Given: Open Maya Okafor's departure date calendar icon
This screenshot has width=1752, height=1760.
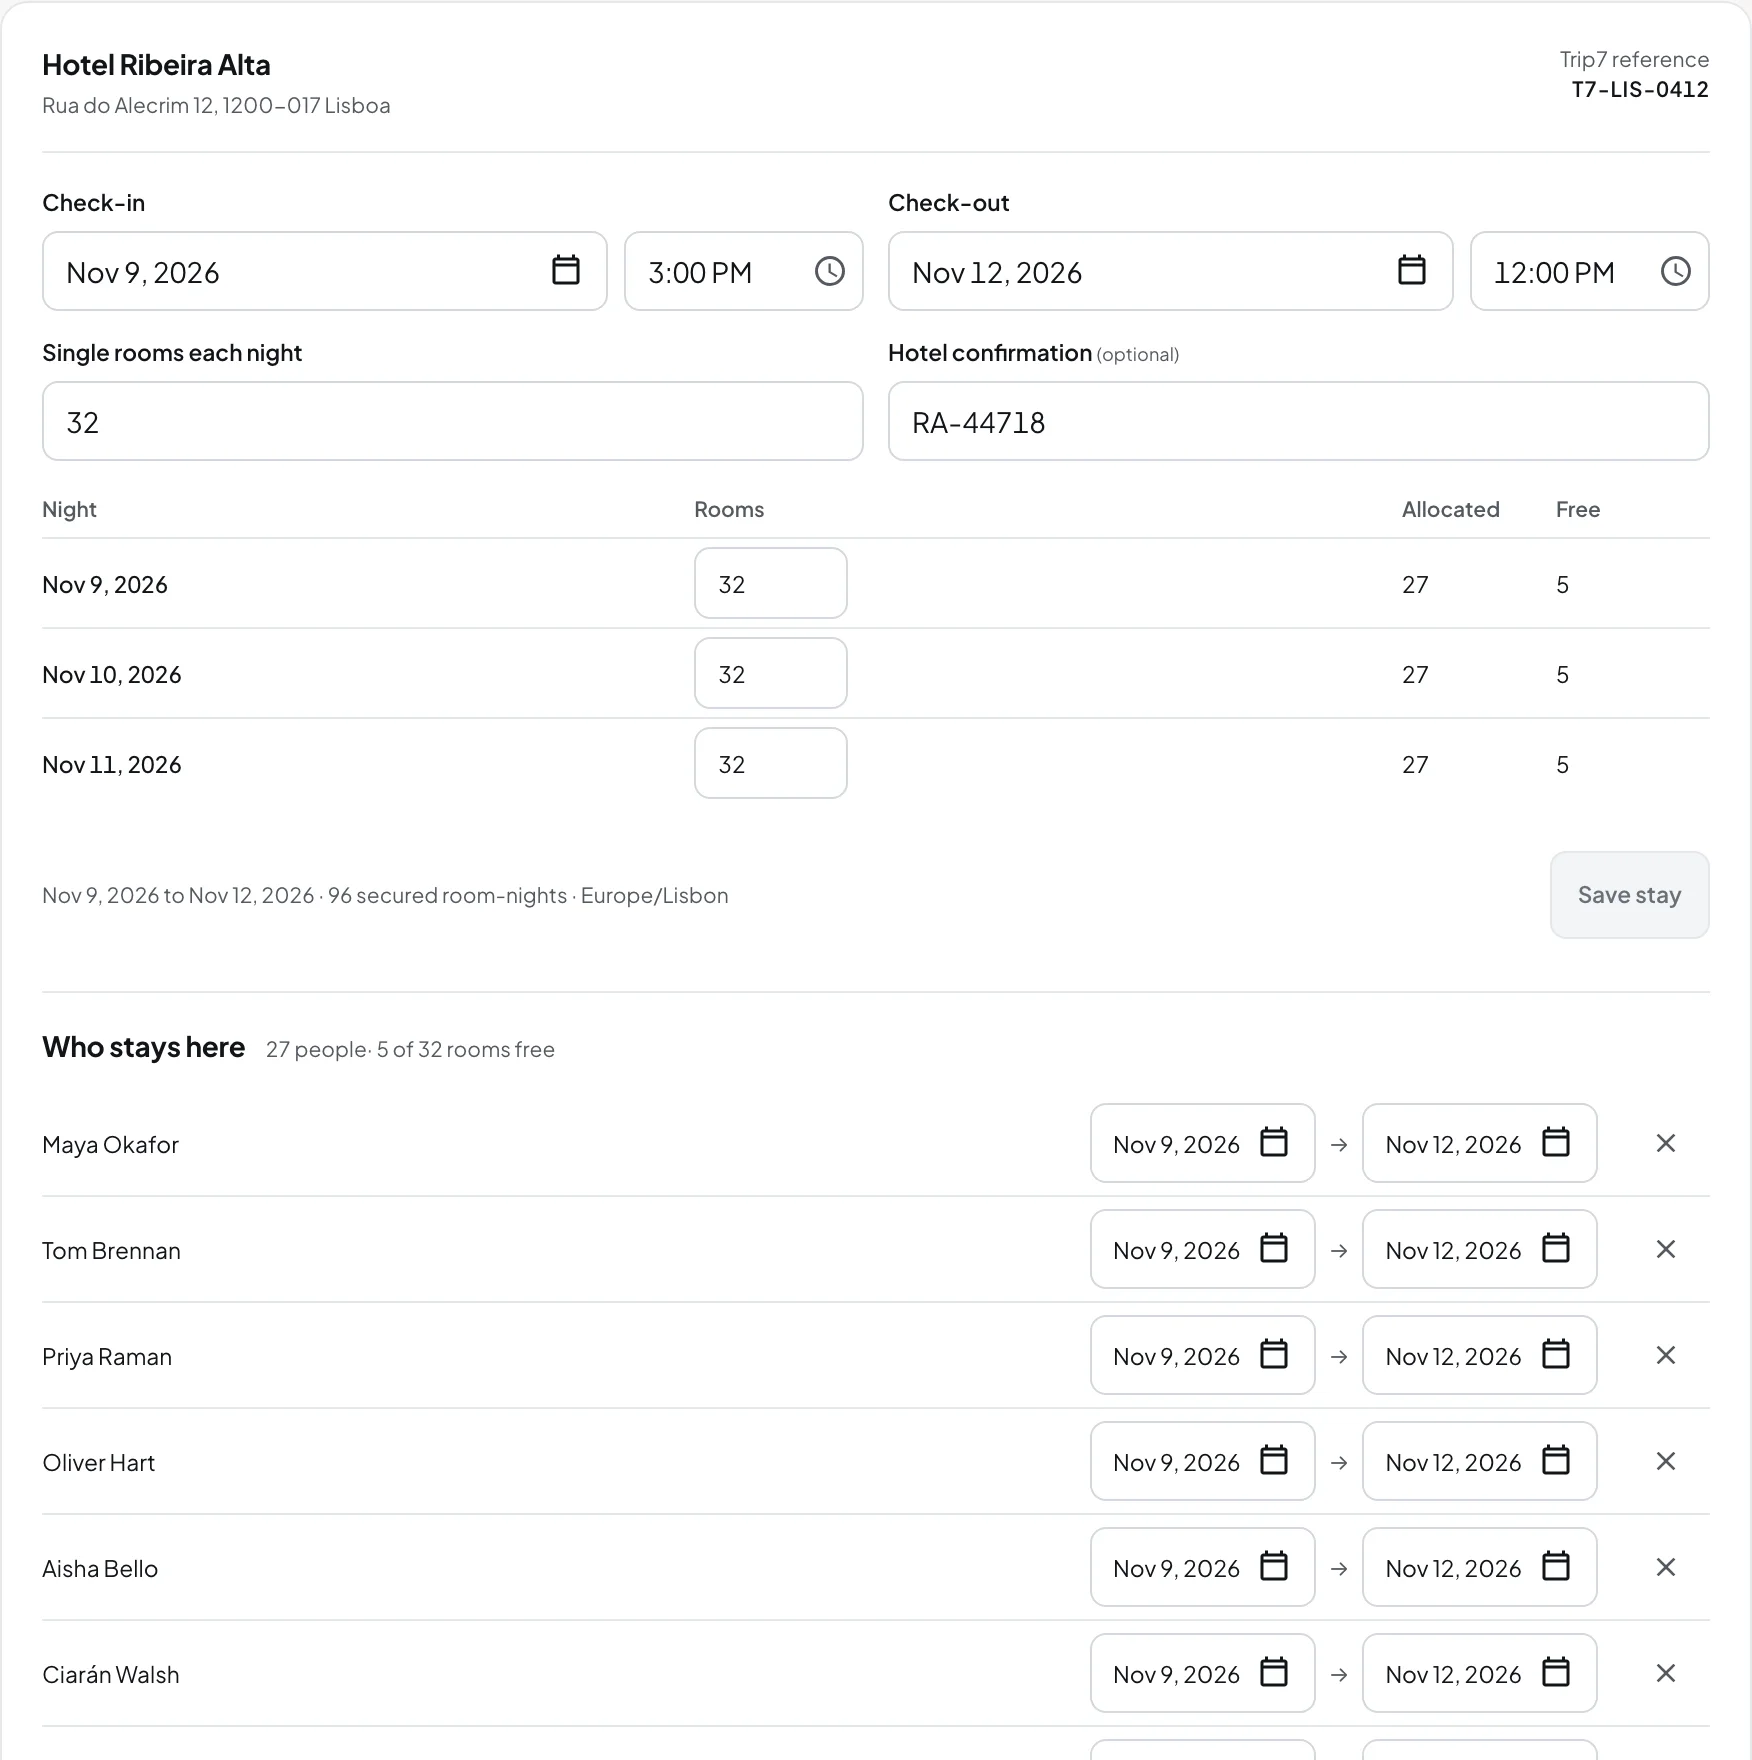Looking at the screenshot, I should (1556, 1142).
